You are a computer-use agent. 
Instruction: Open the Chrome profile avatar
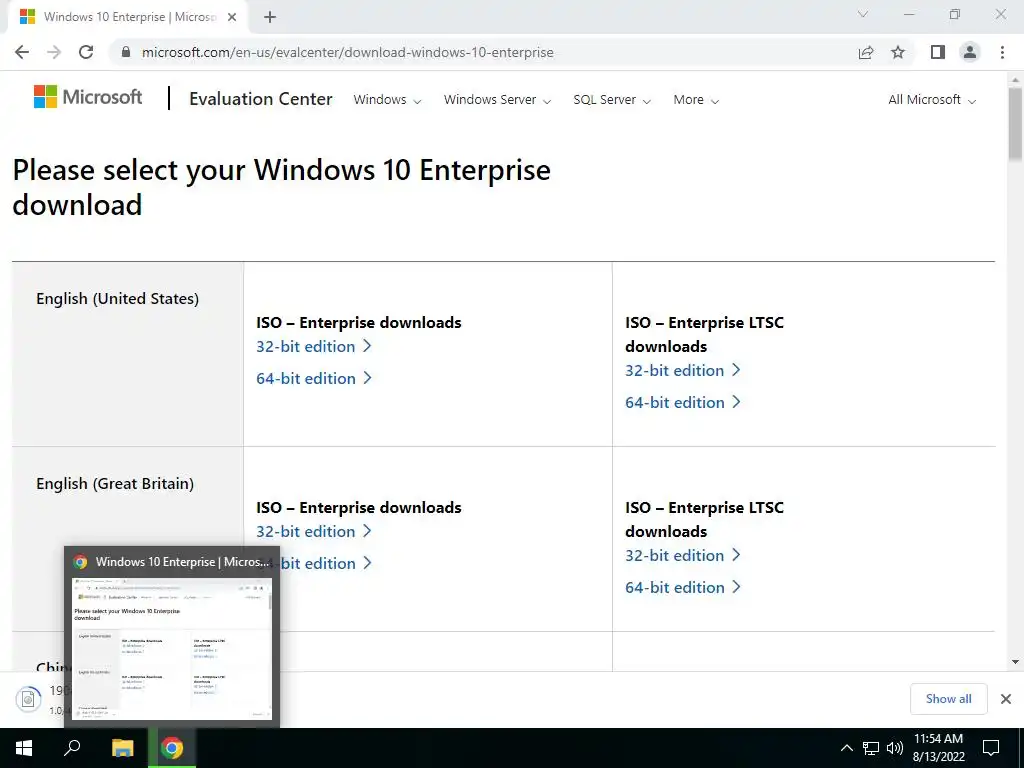[970, 52]
